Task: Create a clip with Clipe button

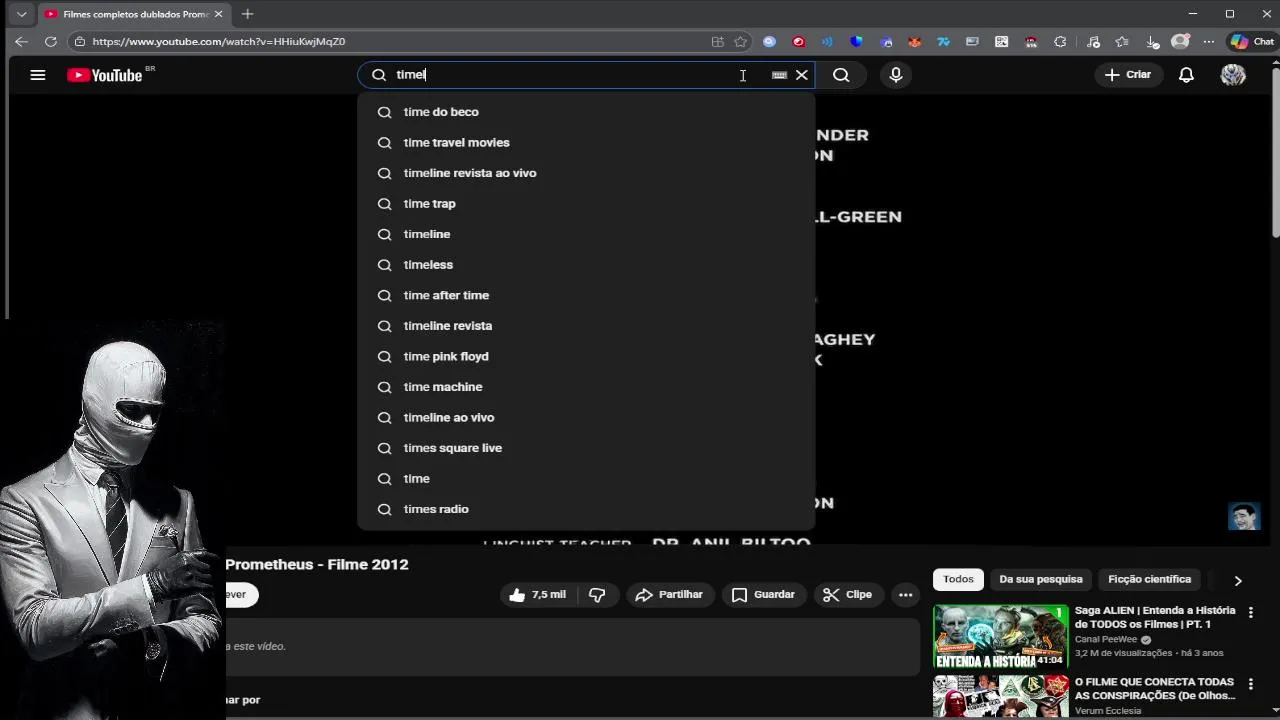Action: click(848, 595)
